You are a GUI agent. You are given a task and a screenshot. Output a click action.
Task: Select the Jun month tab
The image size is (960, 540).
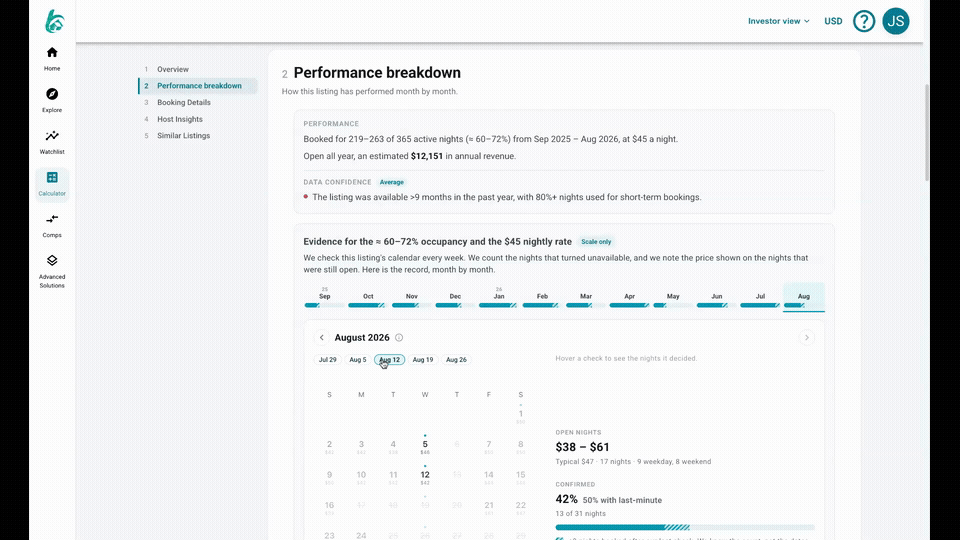click(x=716, y=298)
